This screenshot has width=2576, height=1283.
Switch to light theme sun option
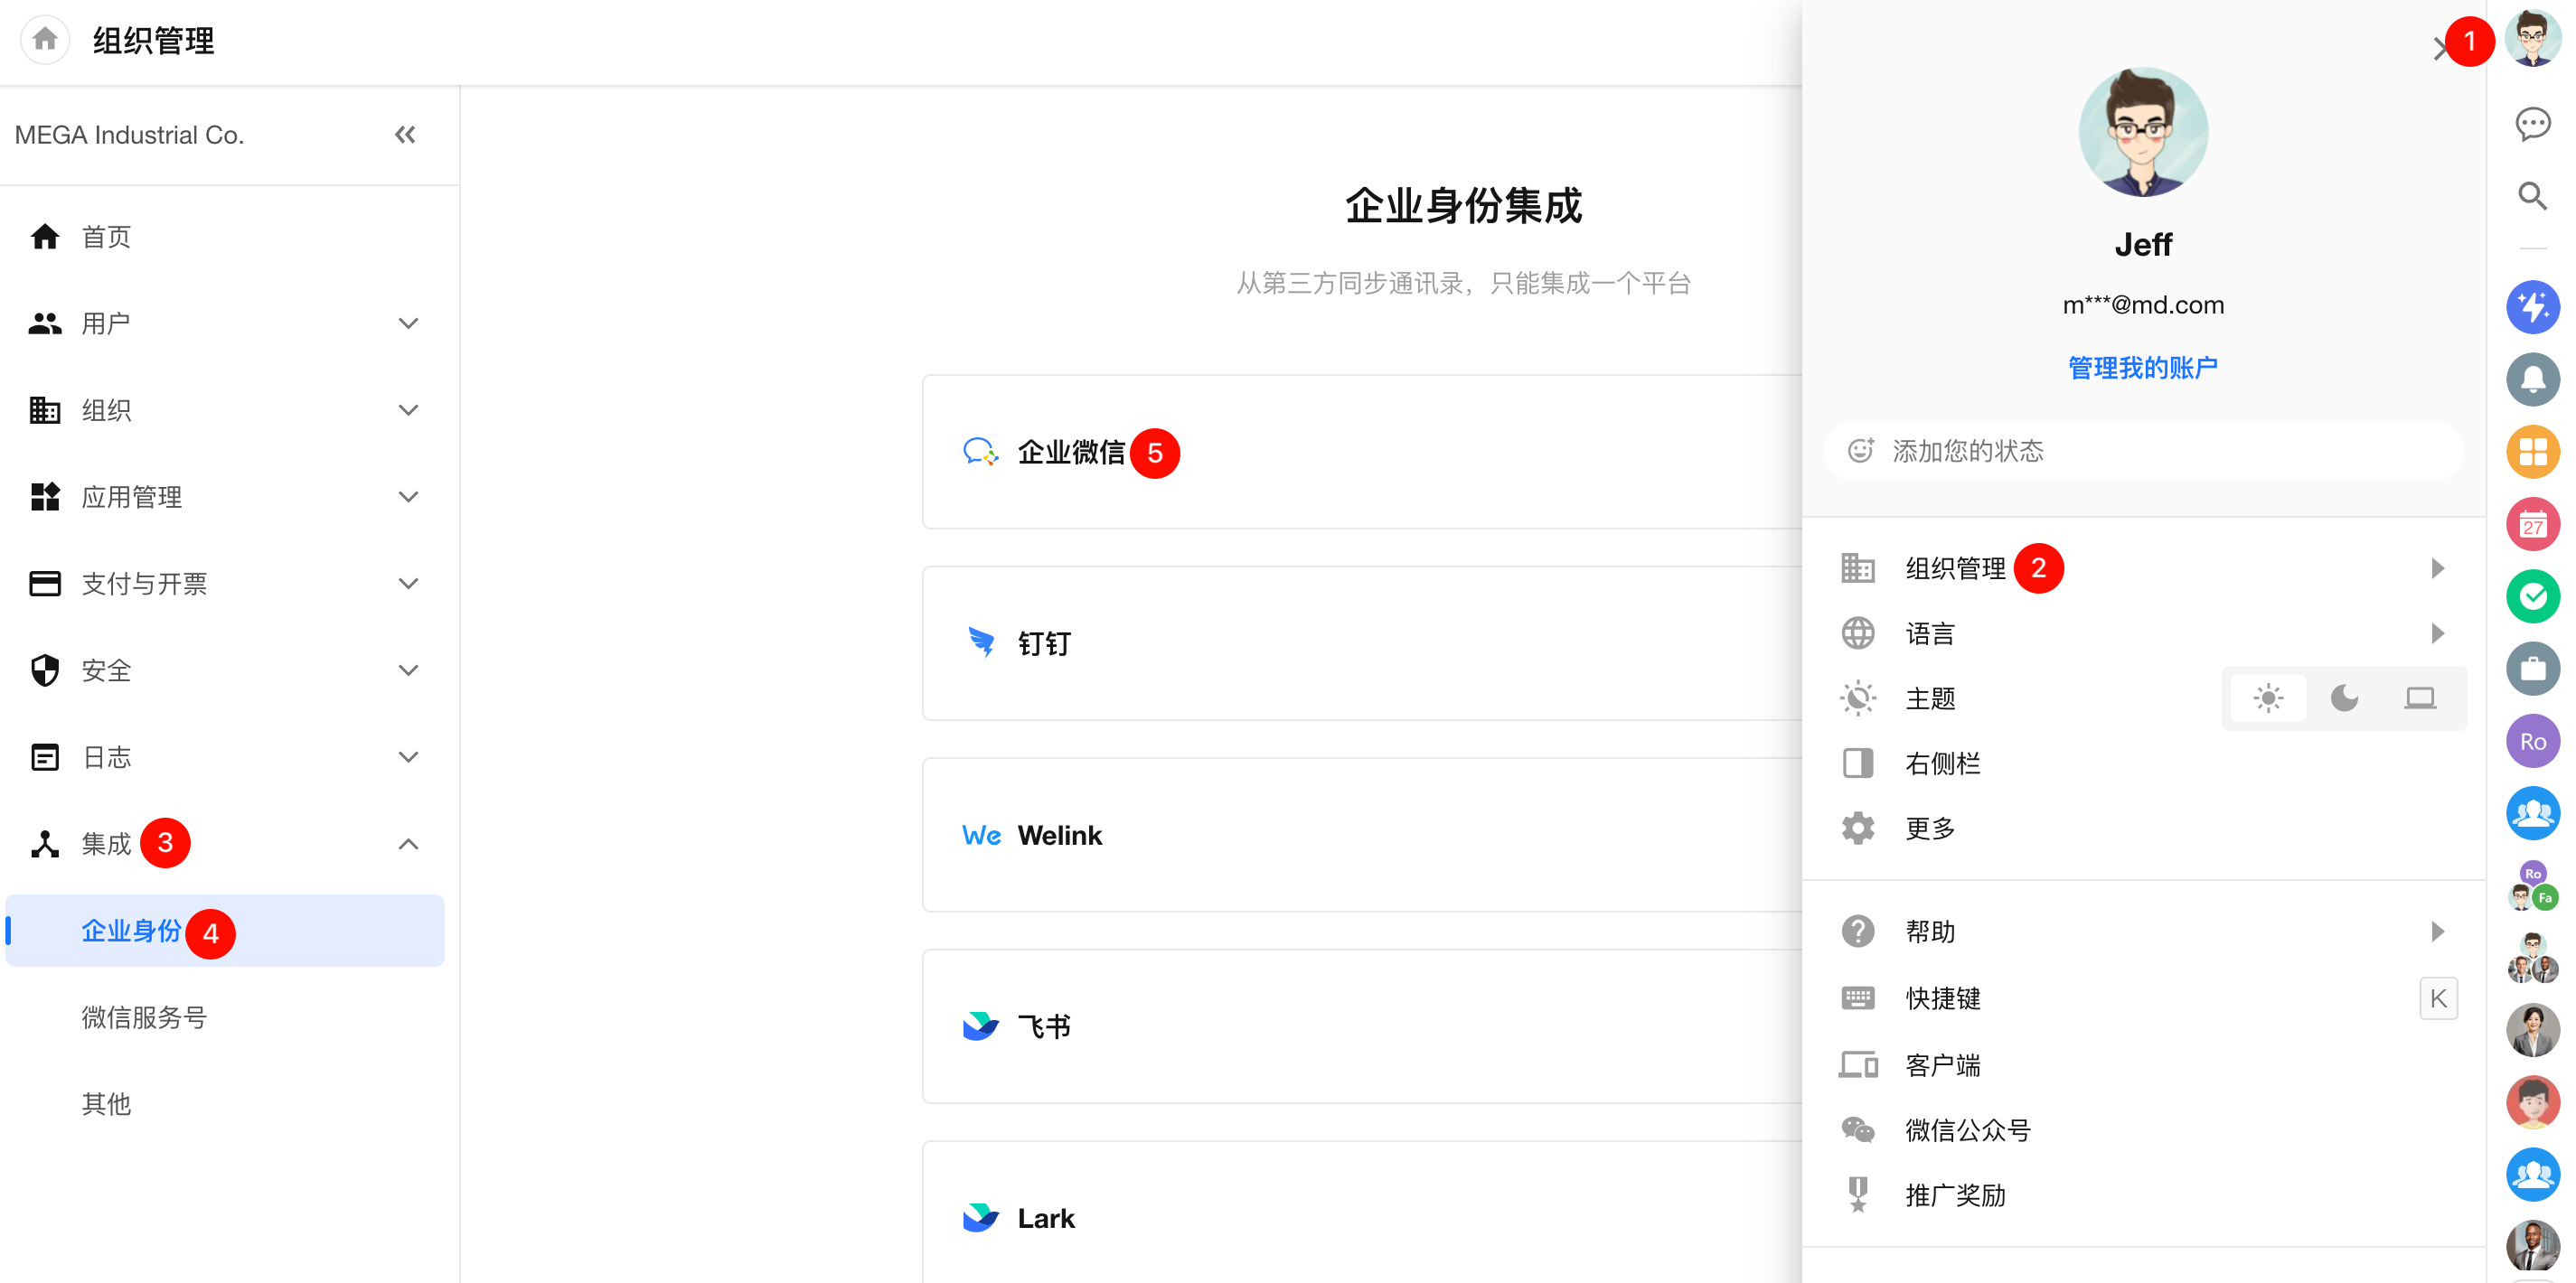(2268, 698)
